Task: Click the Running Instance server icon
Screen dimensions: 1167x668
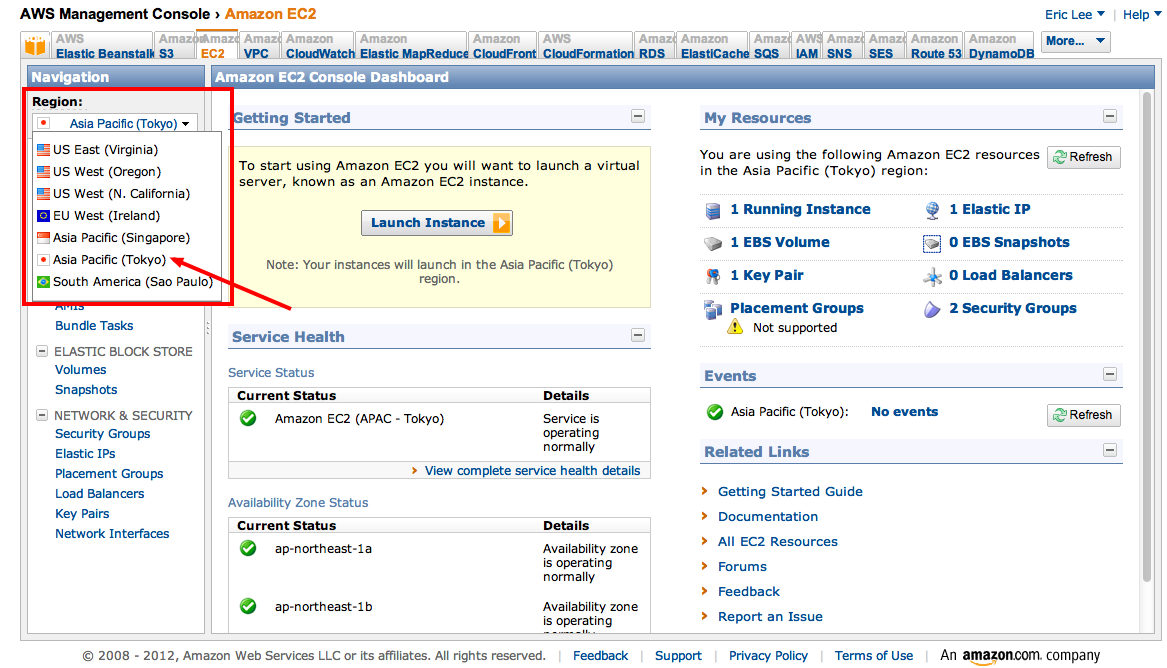Action: 712,211
